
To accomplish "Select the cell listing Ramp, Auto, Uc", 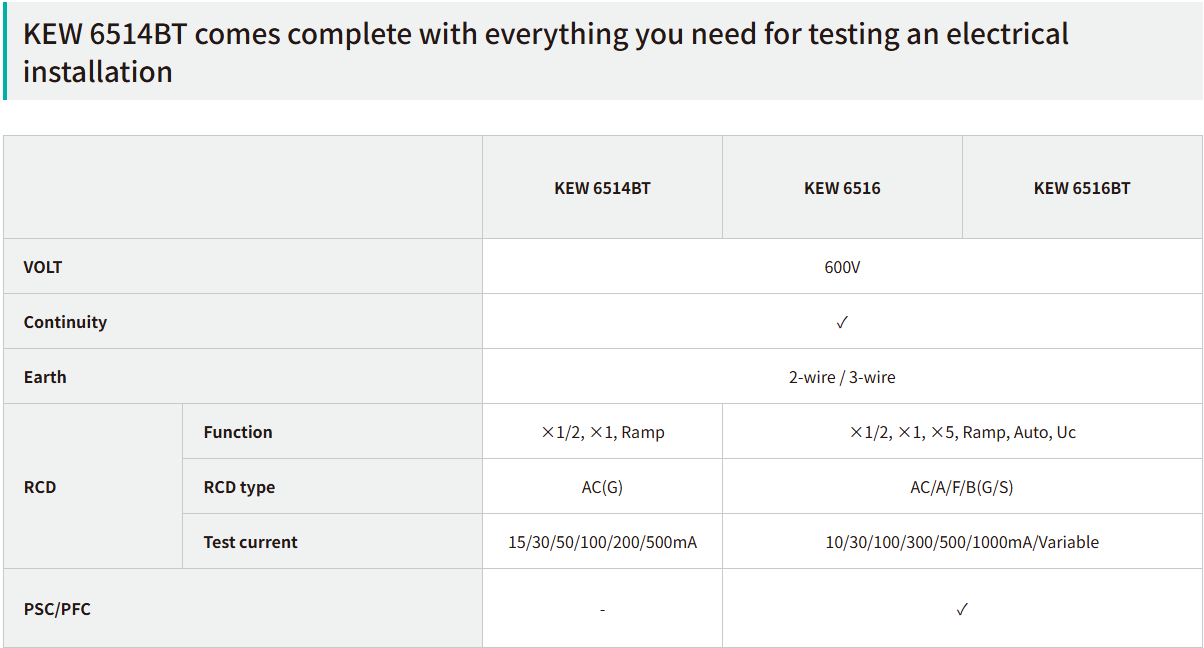I will [x=962, y=432].
